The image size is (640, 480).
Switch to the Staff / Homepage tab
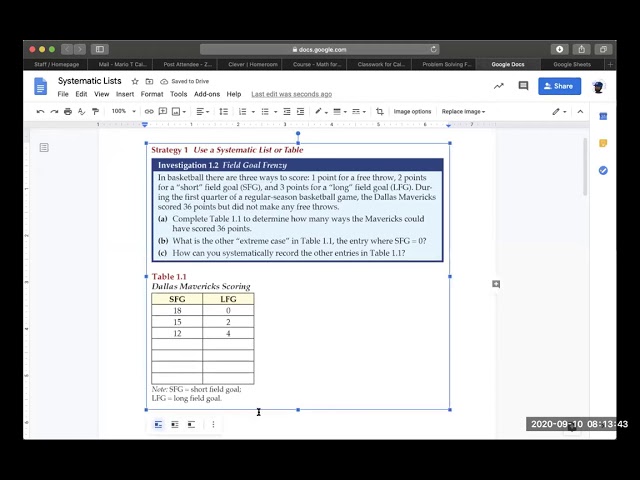pos(56,64)
